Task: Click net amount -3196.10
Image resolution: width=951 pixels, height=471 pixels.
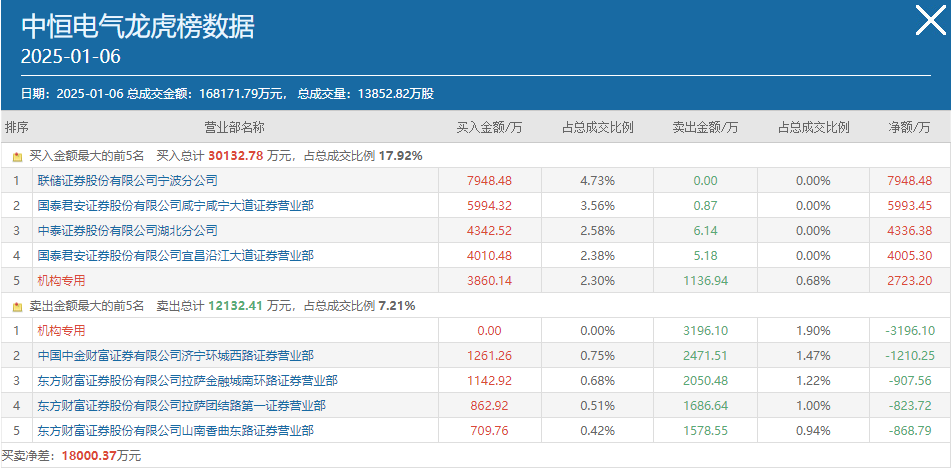Action: [x=910, y=331]
